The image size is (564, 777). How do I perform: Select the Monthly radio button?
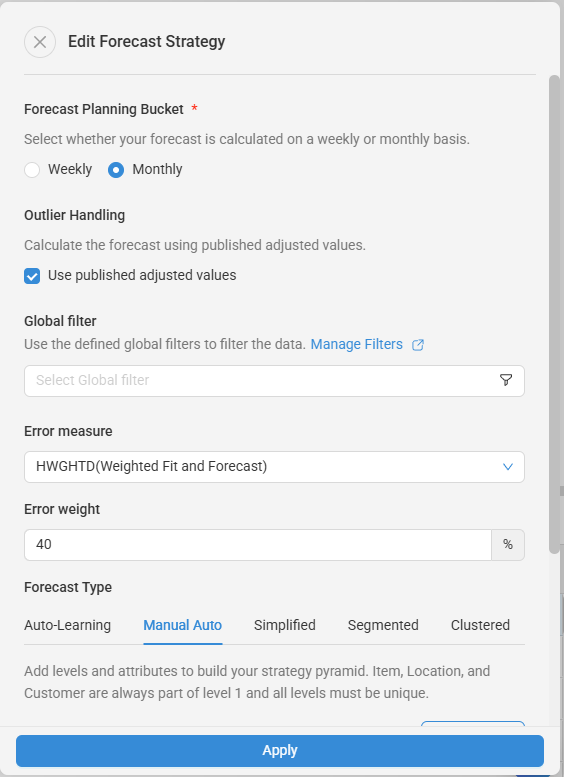(x=116, y=170)
